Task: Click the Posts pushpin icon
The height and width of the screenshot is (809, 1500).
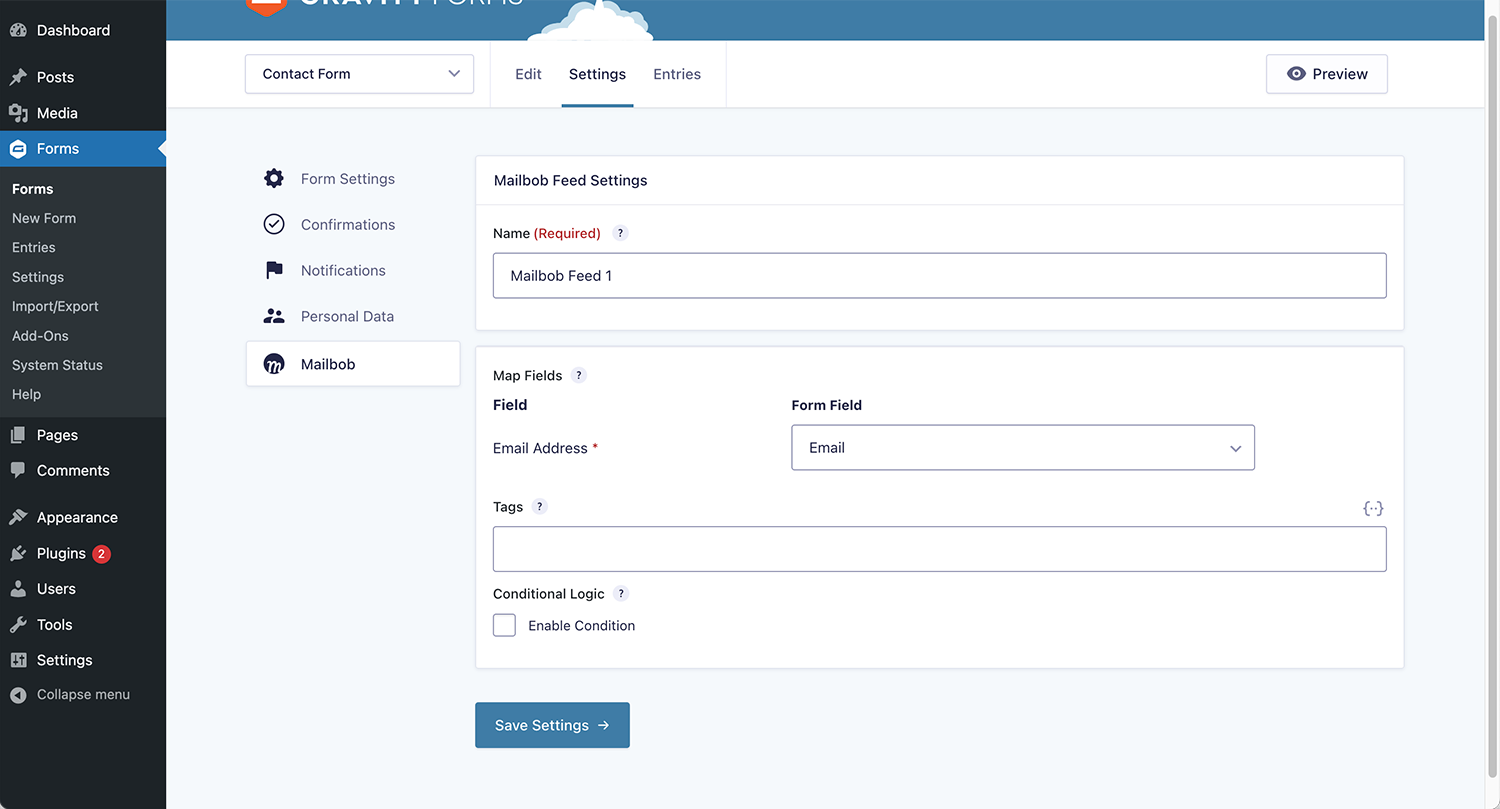Action: pyautogui.click(x=18, y=77)
